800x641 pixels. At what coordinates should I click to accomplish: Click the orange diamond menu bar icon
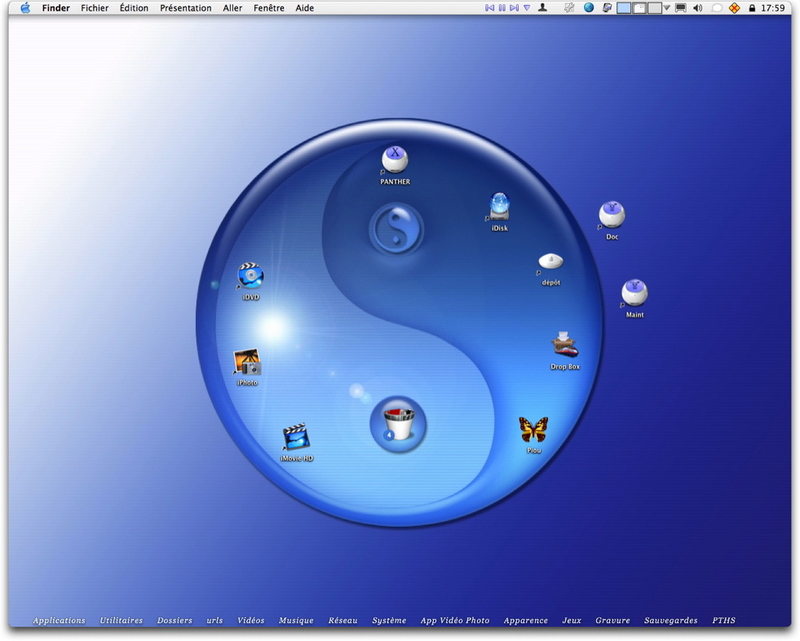[734, 8]
